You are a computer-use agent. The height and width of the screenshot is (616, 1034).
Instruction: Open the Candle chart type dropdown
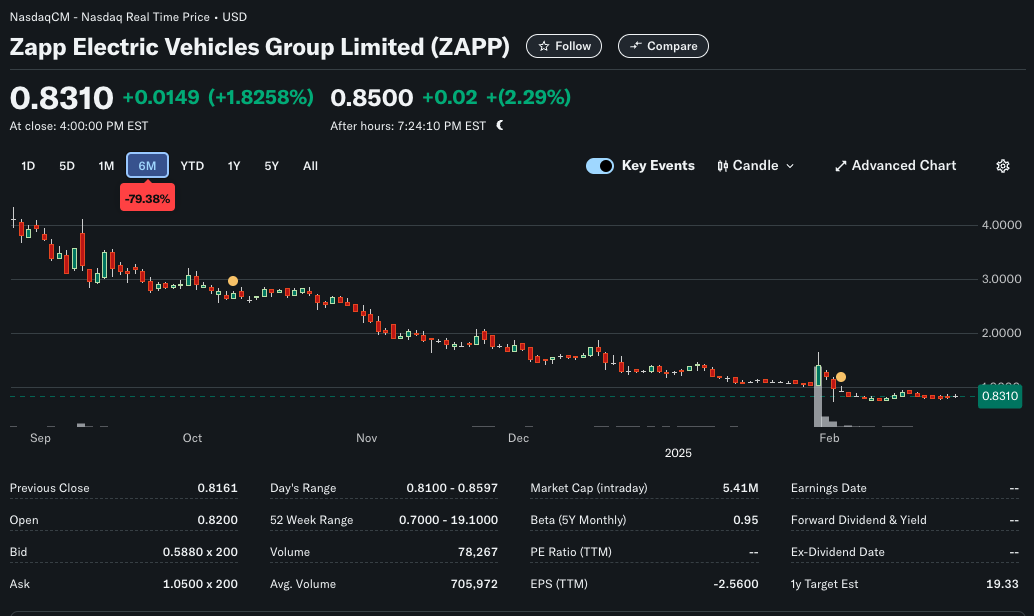coord(756,166)
